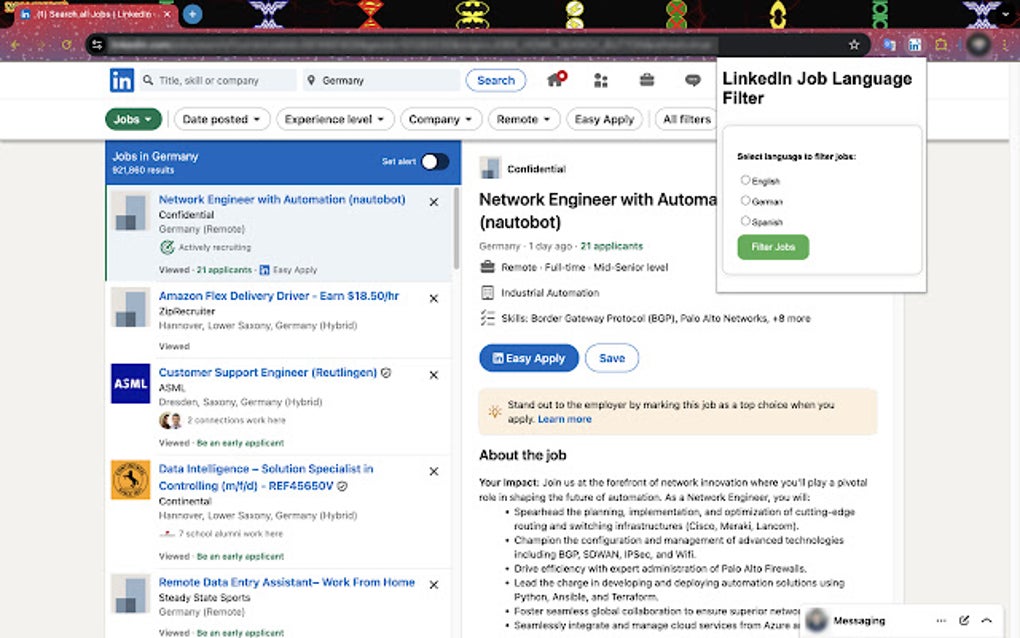Click the bookmark star in the address bar

(855, 44)
